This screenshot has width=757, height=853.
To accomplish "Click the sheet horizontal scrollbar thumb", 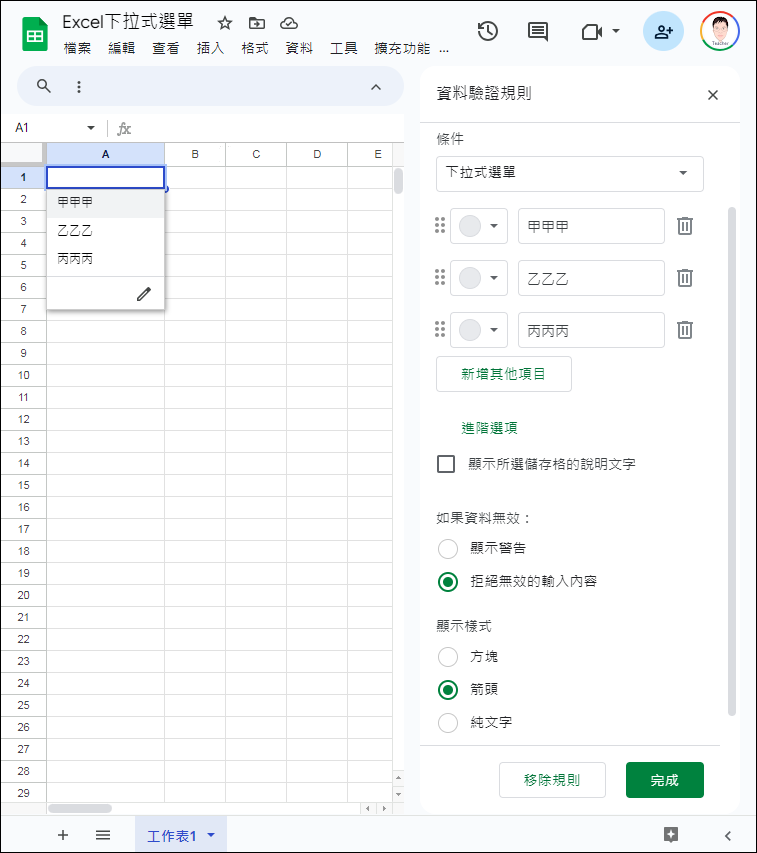I will pyautogui.click(x=80, y=808).
